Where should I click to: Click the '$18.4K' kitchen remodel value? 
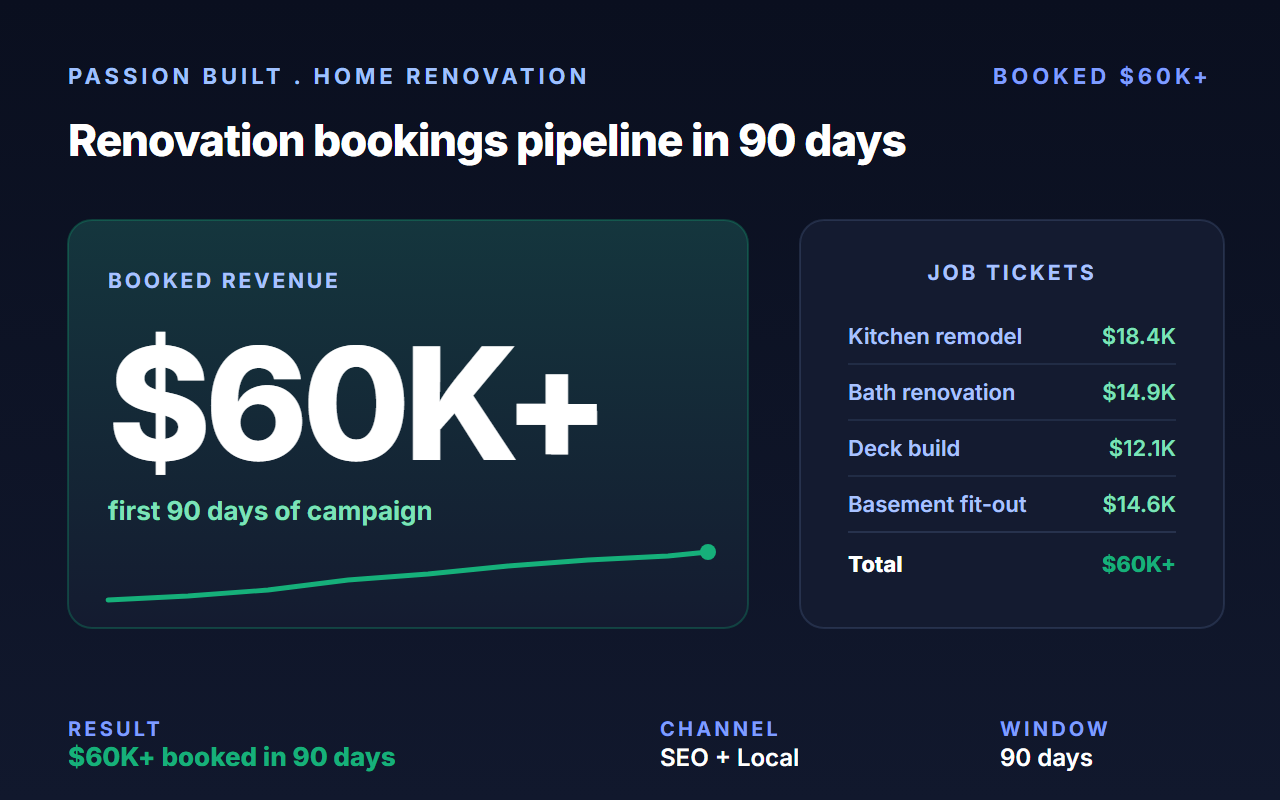1139,337
